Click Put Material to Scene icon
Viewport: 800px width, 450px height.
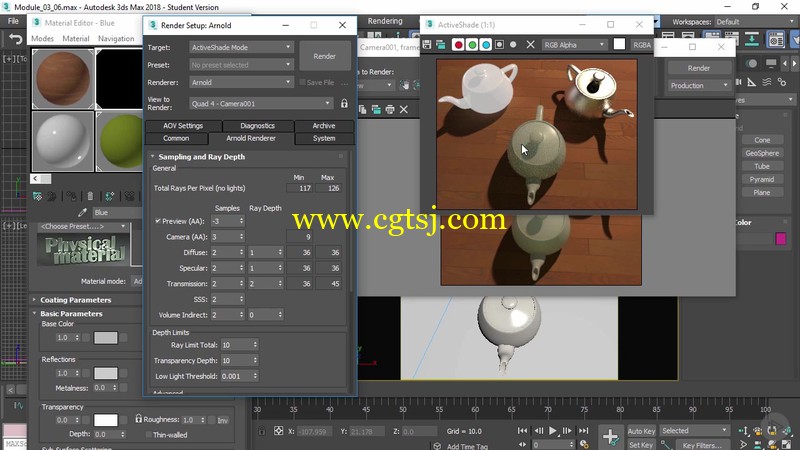pyautogui.click(x=52, y=196)
